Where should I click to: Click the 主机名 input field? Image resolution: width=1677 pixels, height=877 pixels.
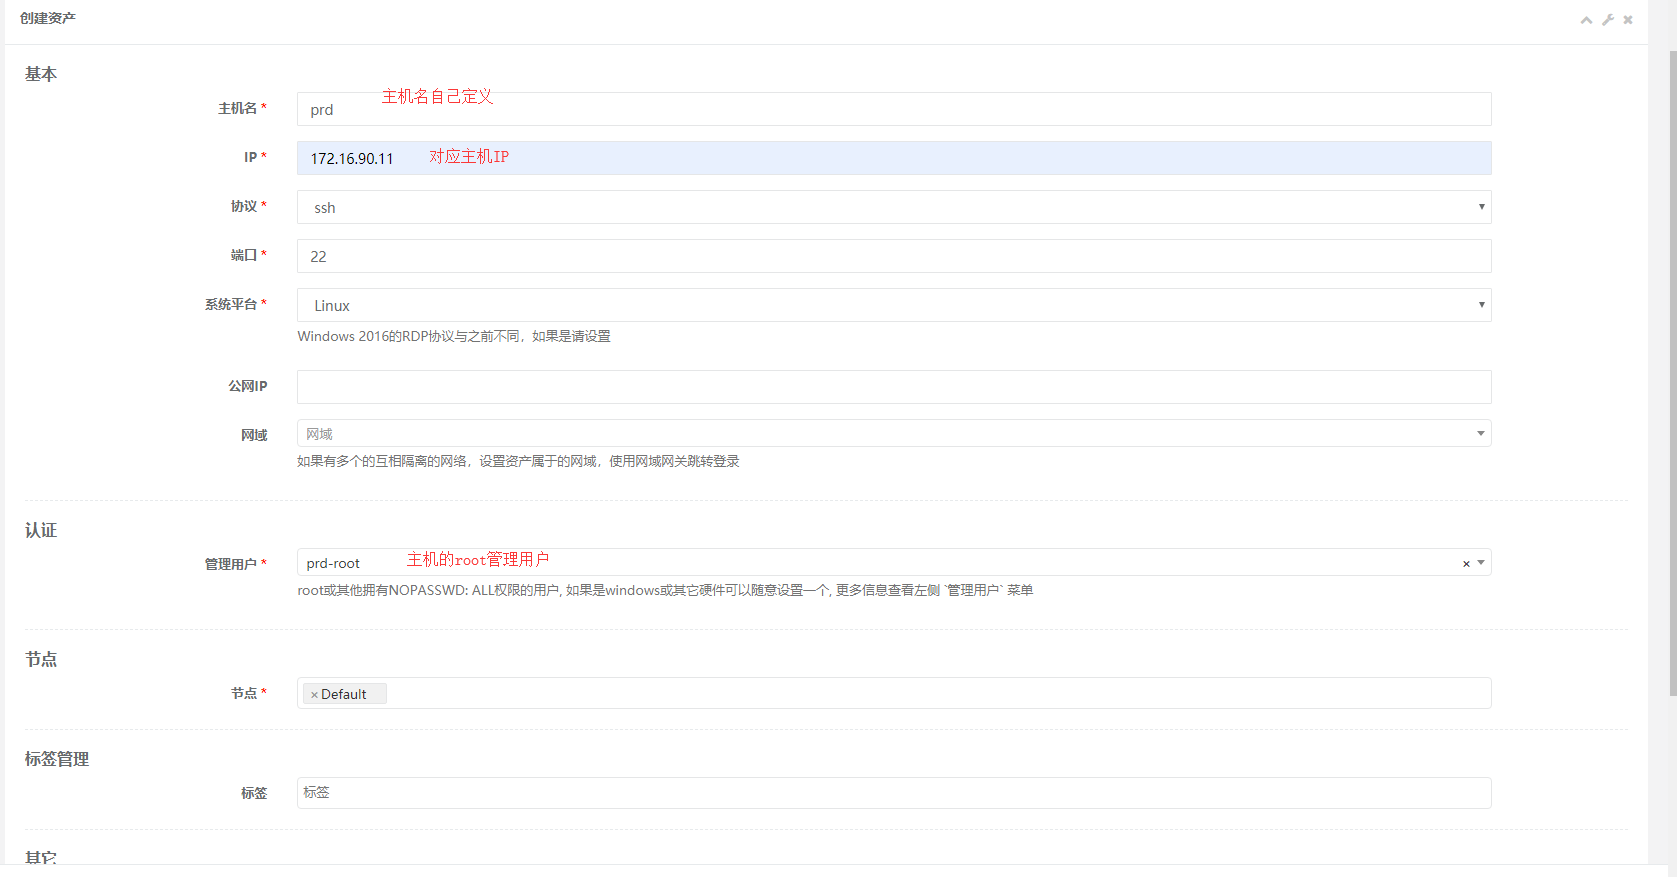pos(894,109)
